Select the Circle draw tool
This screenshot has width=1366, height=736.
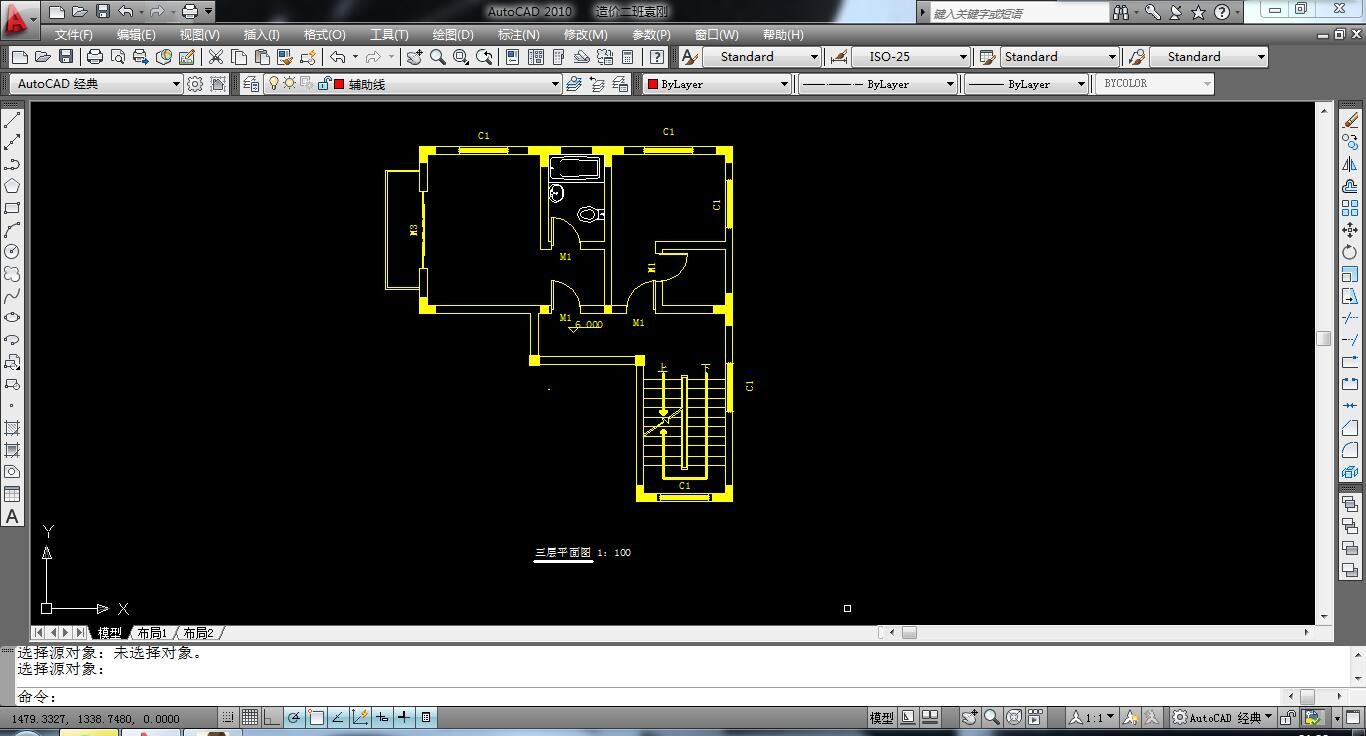pos(13,252)
